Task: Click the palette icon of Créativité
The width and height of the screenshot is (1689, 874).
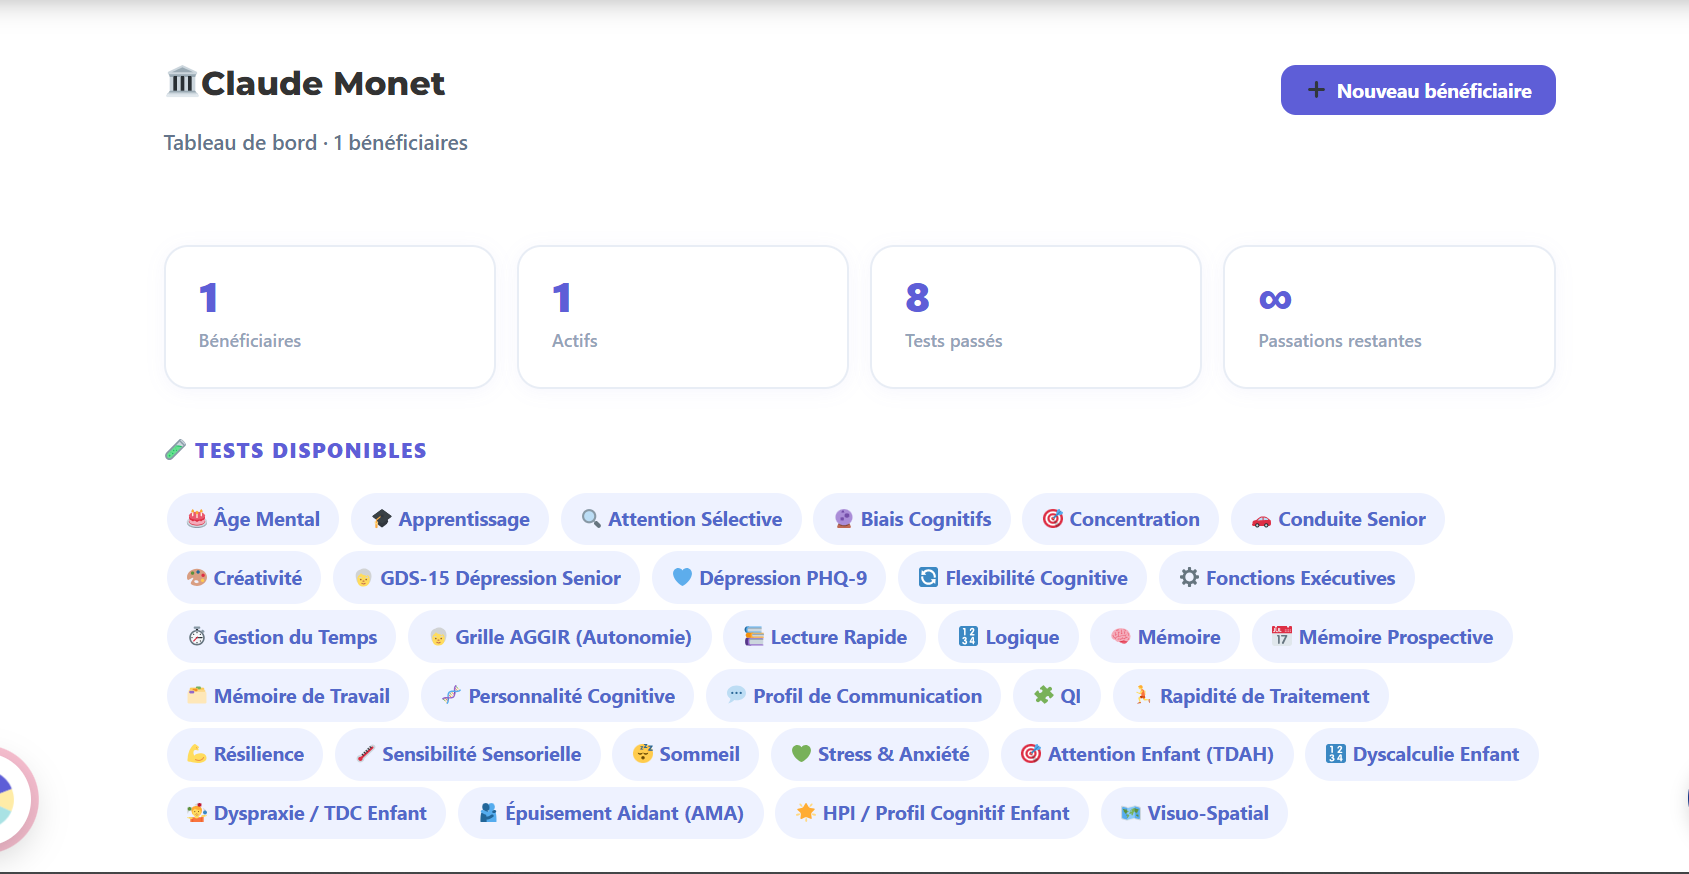Action: [x=197, y=578]
